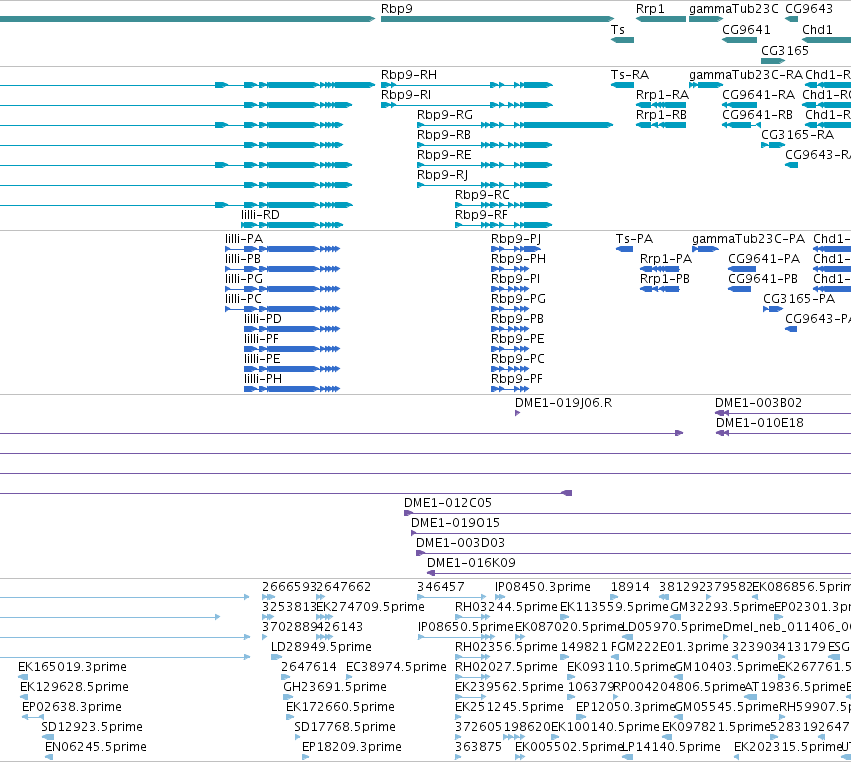This screenshot has width=851, height=762.
Task: Click the SD12923.5prime EST label
Action: coord(92,727)
